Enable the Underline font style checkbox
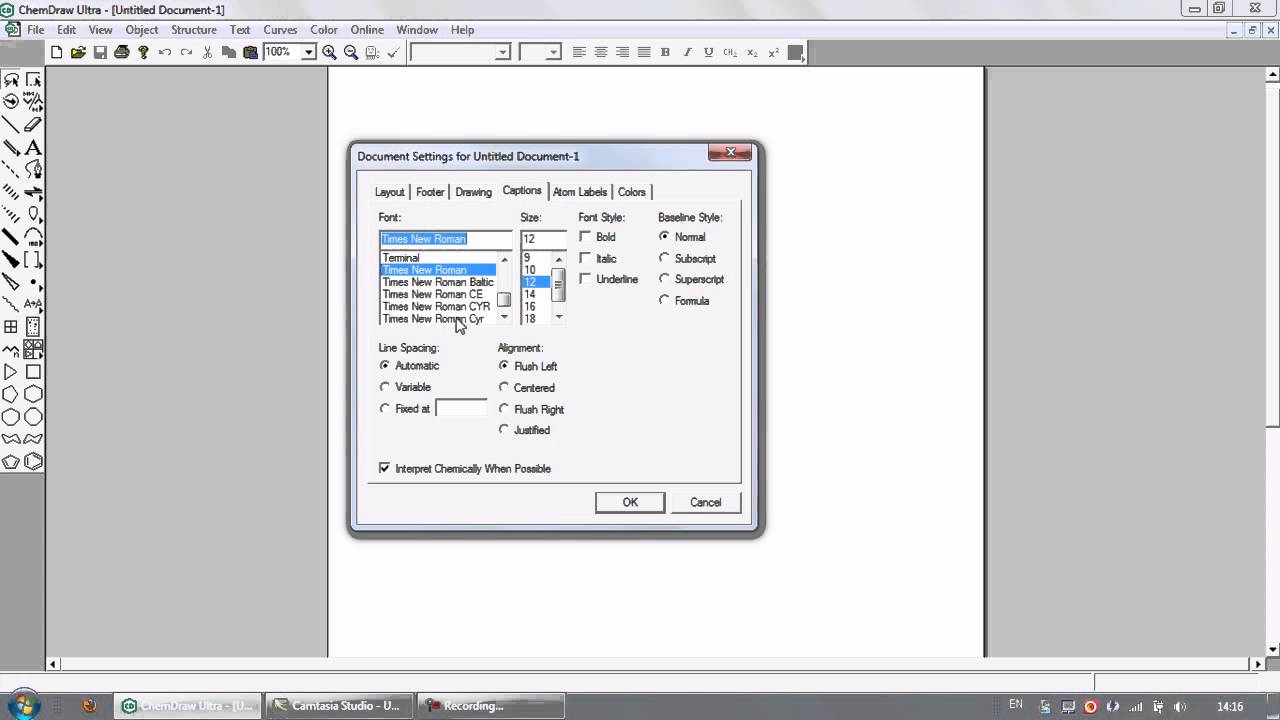Viewport: 1280px width, 720px height. point(585,279)
